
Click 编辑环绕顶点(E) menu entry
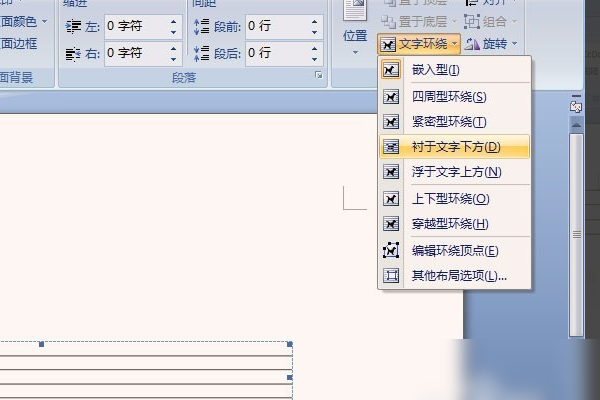coord(455,251)
